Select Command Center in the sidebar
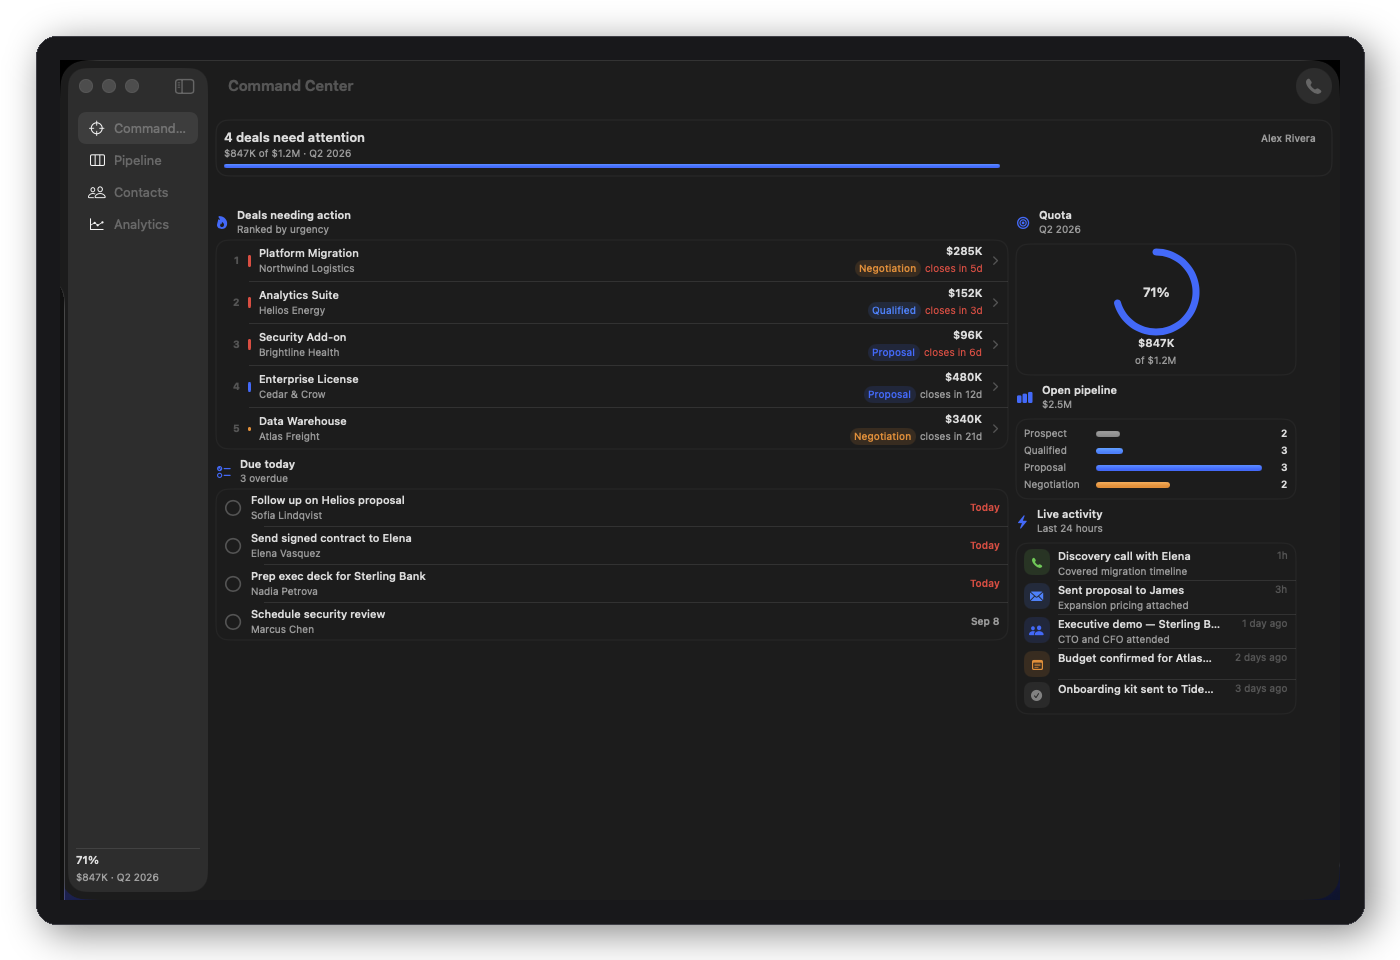Screen dimensions: 1400x960 click(x=138, y=128)
